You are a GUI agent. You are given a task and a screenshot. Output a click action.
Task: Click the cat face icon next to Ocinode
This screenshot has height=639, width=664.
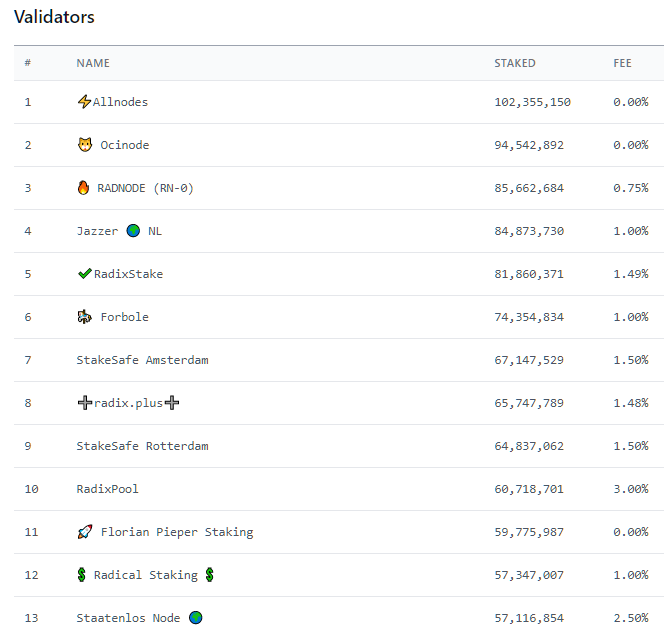(85, 145)
